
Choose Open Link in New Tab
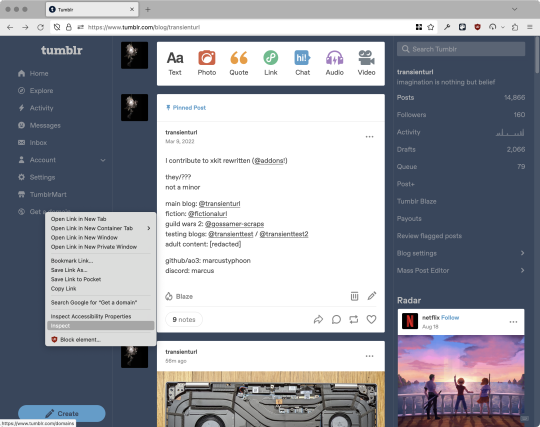100,219
